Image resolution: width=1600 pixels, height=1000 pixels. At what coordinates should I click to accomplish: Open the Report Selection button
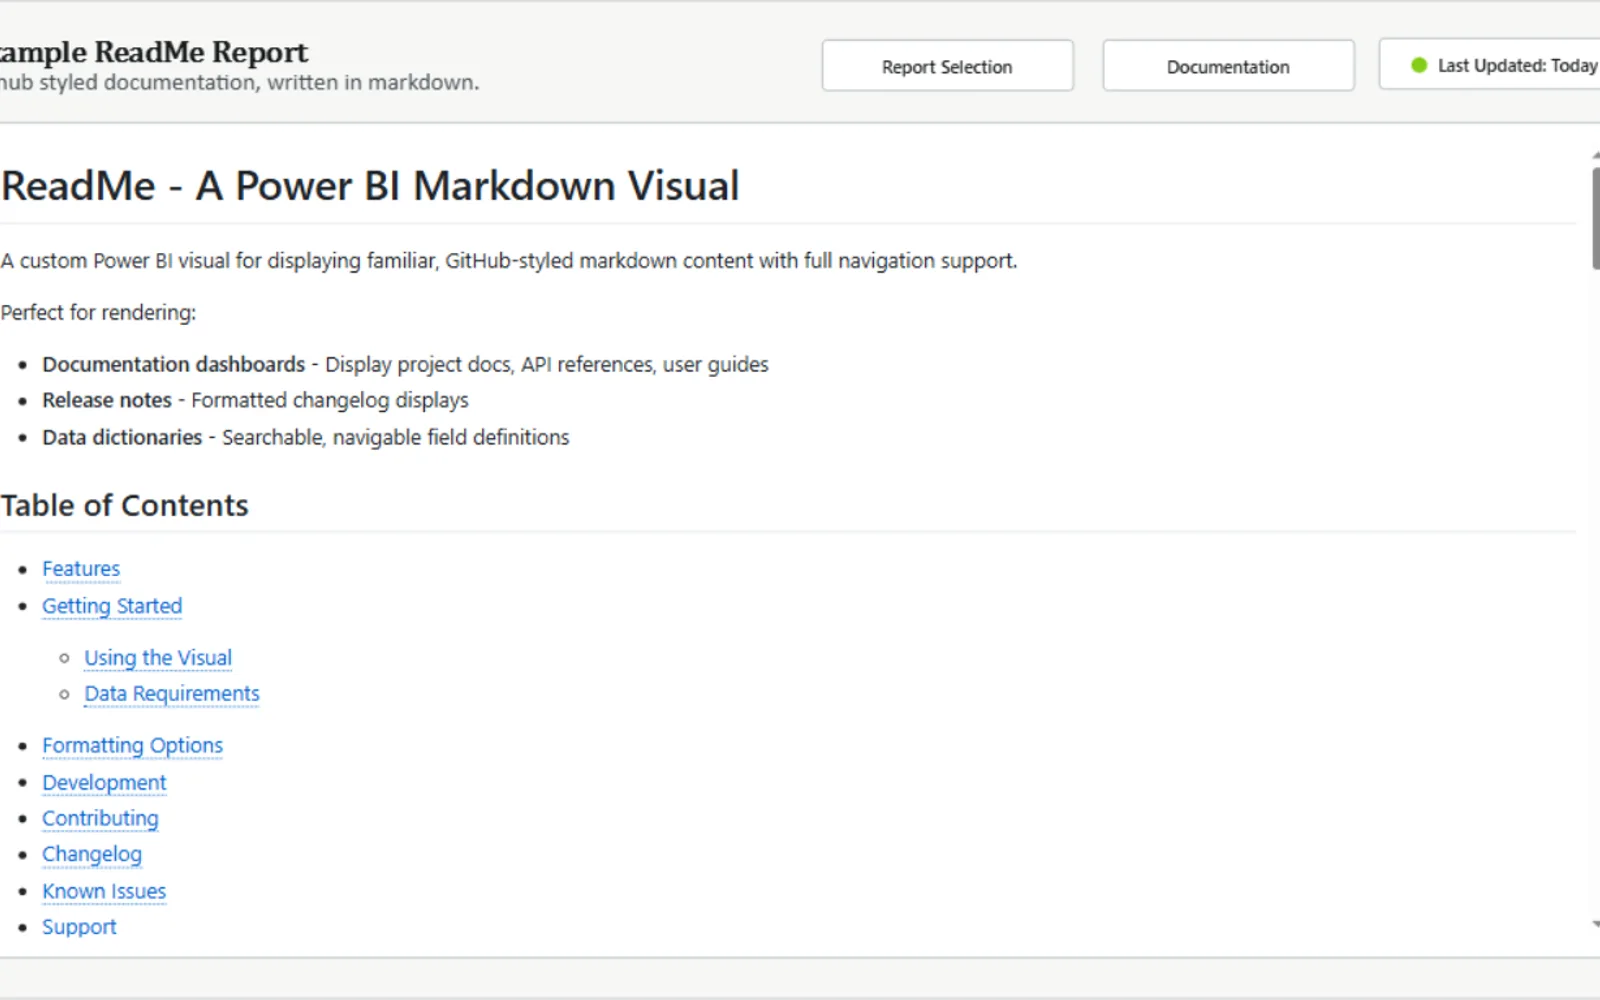coord(947,66)
